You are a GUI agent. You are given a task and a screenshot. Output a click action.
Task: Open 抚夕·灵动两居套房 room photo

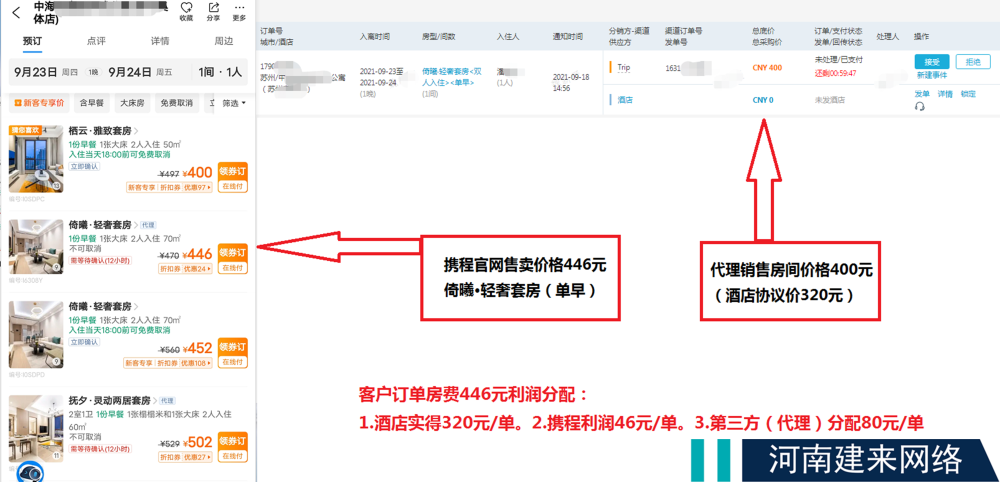coord(35,429)
